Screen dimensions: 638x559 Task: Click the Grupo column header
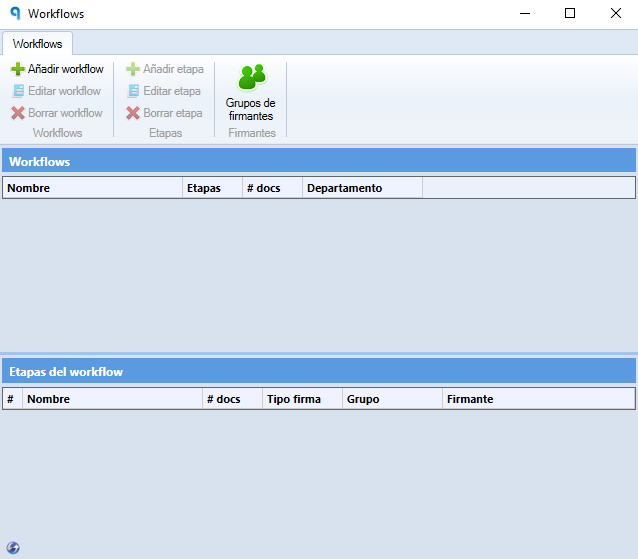(x=392, y=399)
